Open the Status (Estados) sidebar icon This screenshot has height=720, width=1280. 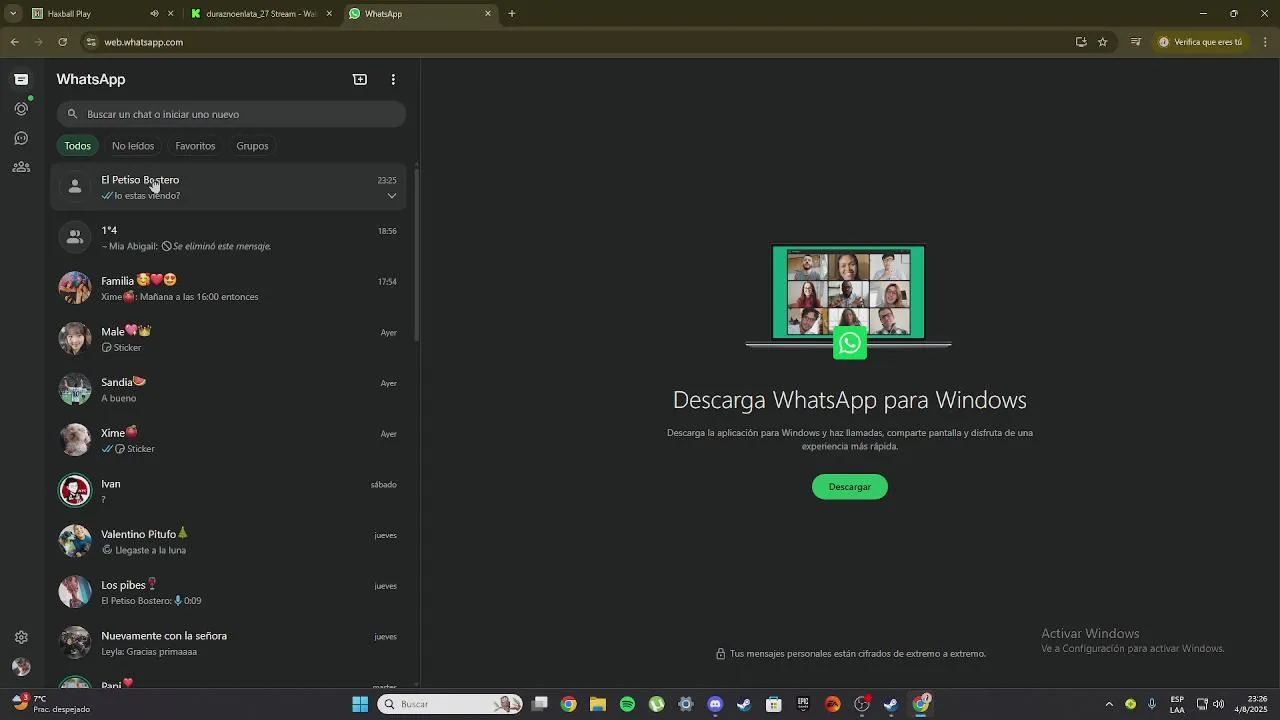[21, 108]
